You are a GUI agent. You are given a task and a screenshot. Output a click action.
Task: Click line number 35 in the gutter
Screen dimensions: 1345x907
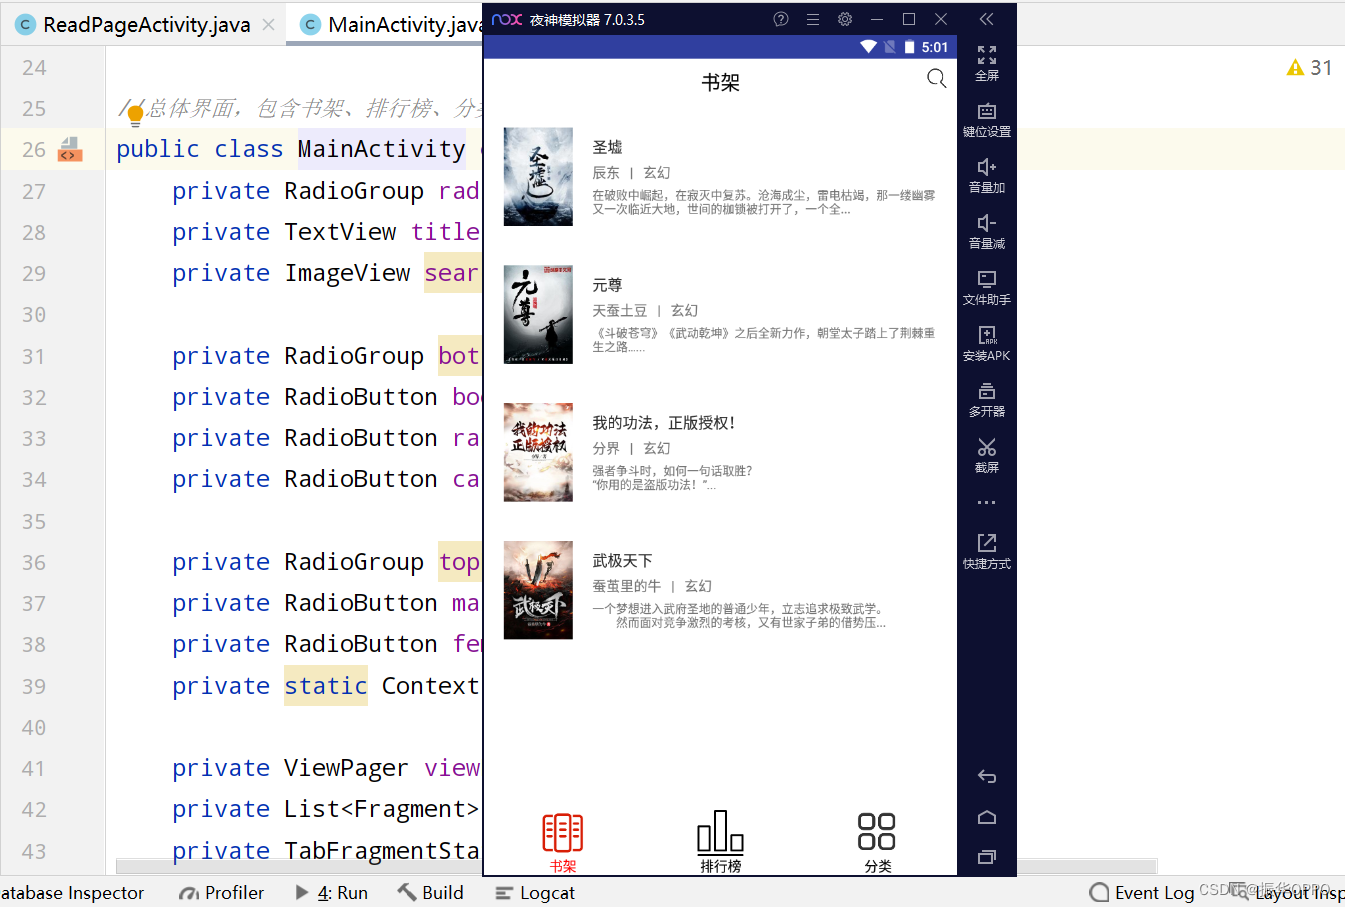pos(34,521)
